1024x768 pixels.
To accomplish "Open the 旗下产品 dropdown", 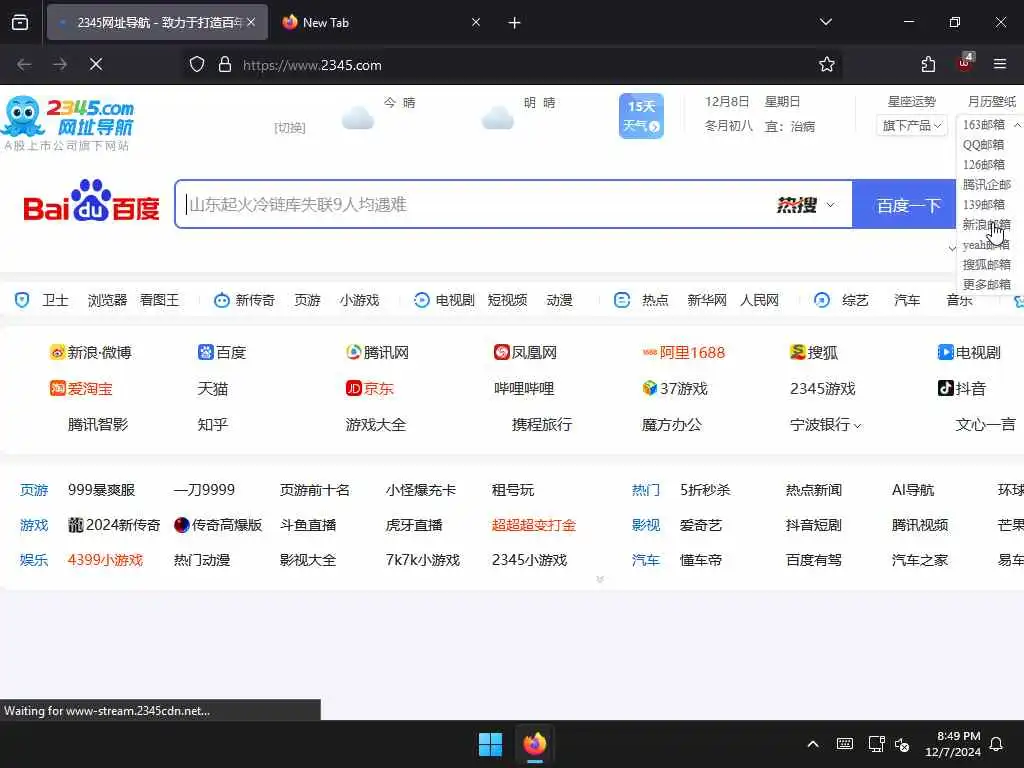I will [x=912, y=125].
